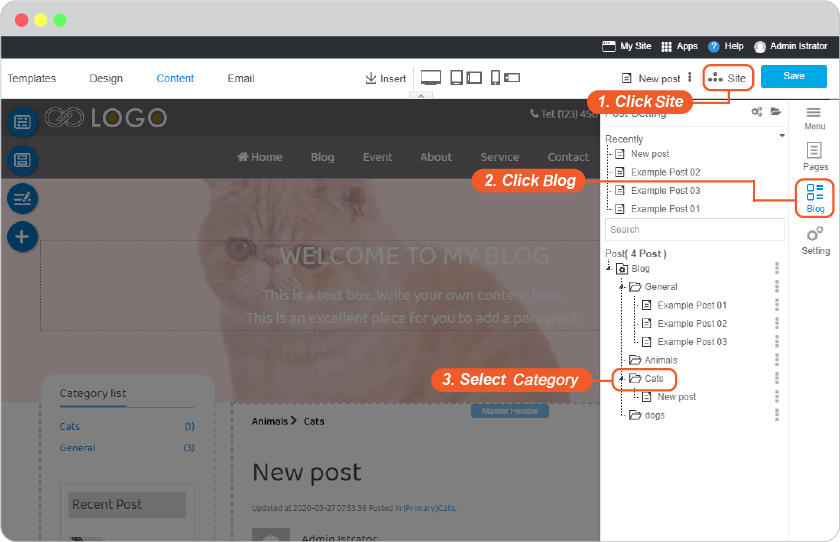Select tablet landscape preview icon
This screenshot has width=840, height=542.
tap(474, 78)
